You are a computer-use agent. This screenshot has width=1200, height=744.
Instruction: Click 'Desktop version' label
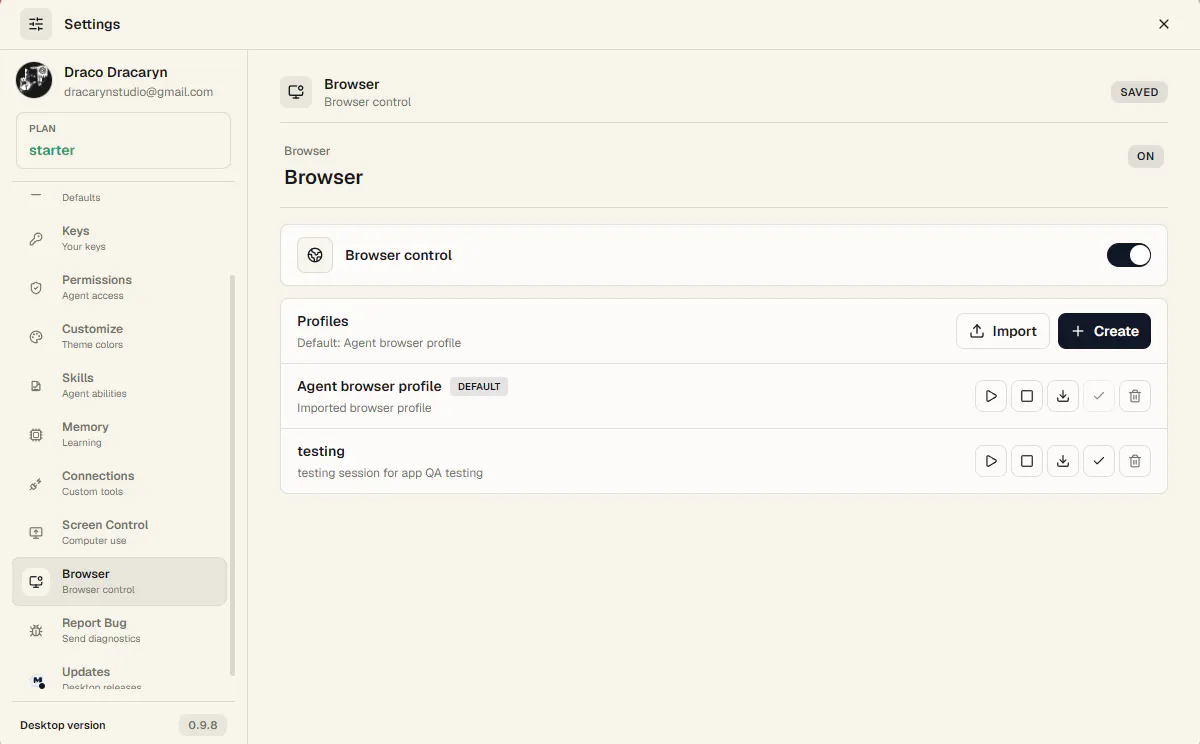click(x=62, y=725)
